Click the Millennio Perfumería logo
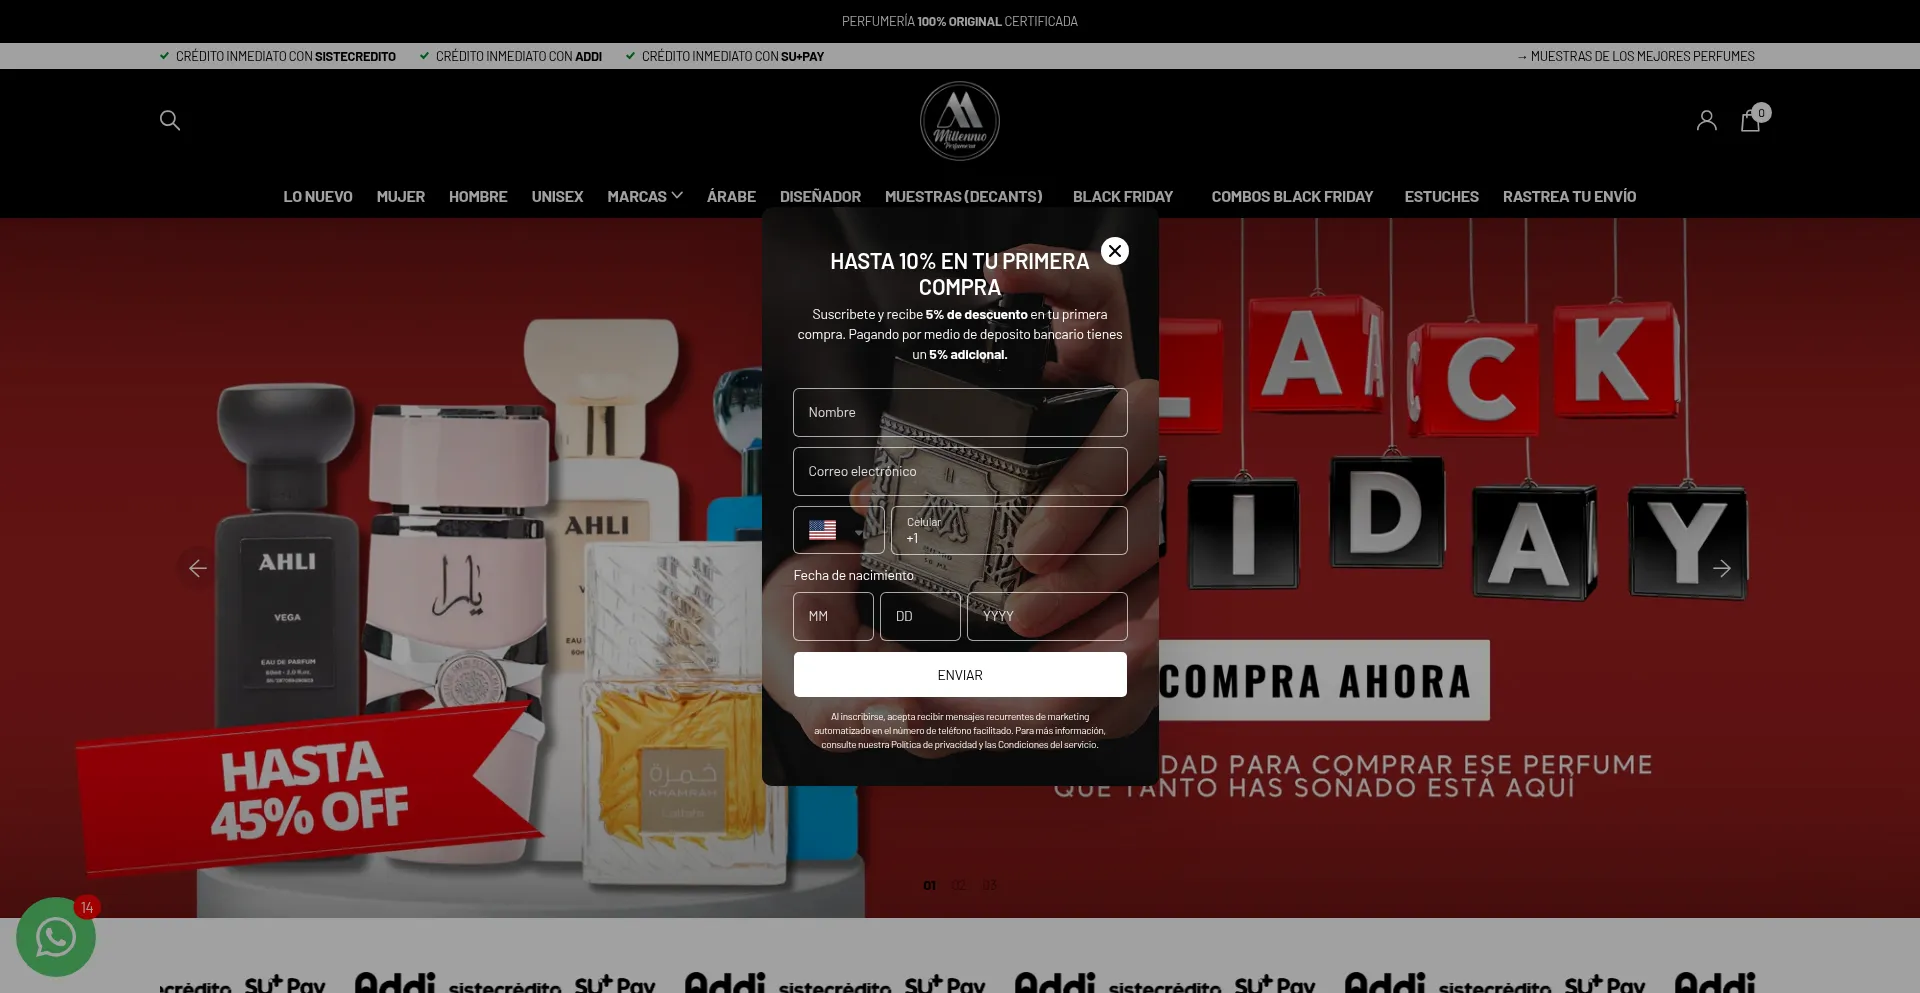 click(959, 121)
